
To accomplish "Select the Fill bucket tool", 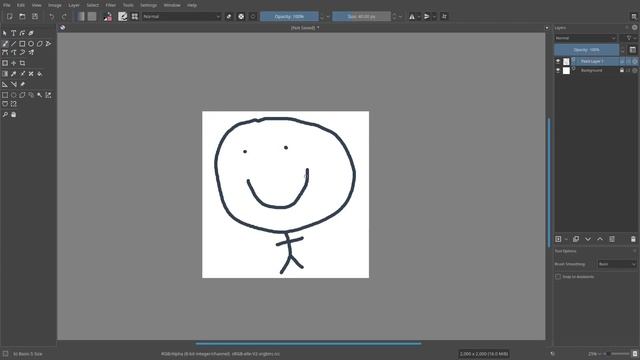I will pyautogui.click(x=40, y=74).
